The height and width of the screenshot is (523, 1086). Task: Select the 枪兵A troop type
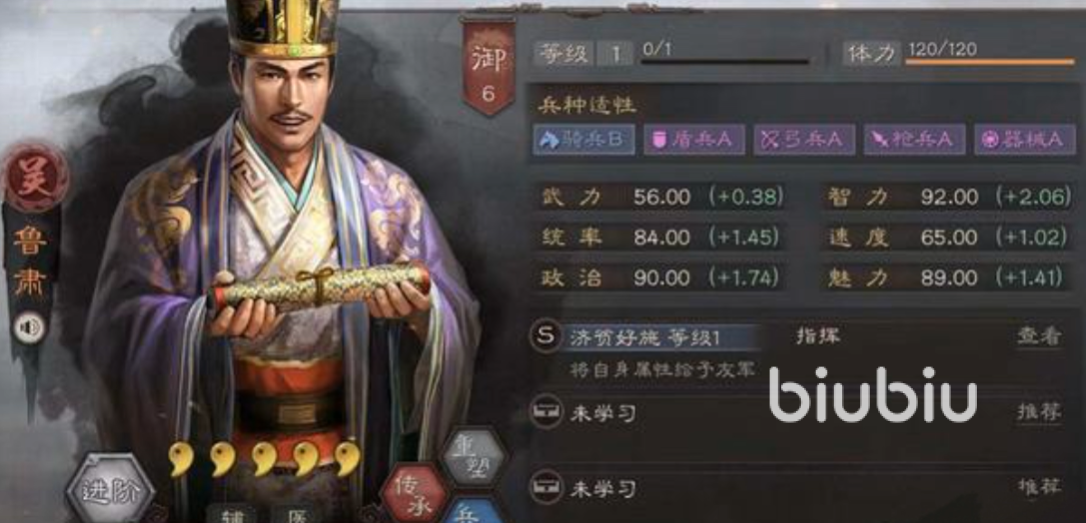pos(914,140)
